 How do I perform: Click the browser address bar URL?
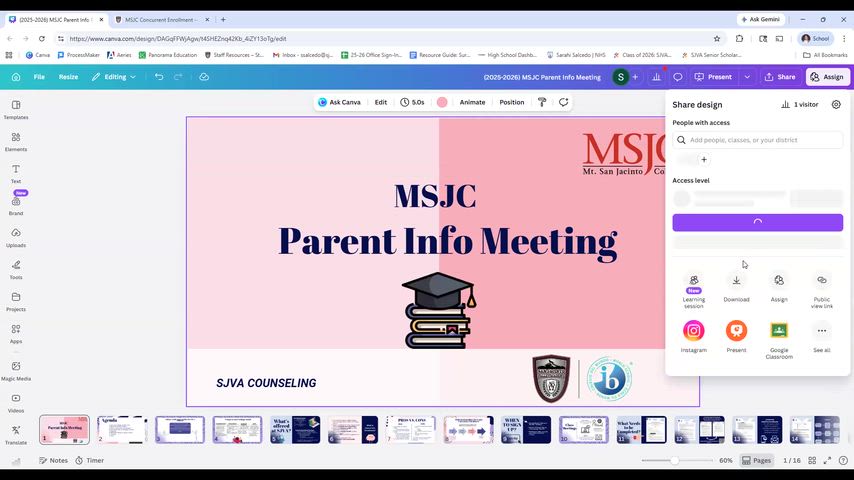click(178, 39)
